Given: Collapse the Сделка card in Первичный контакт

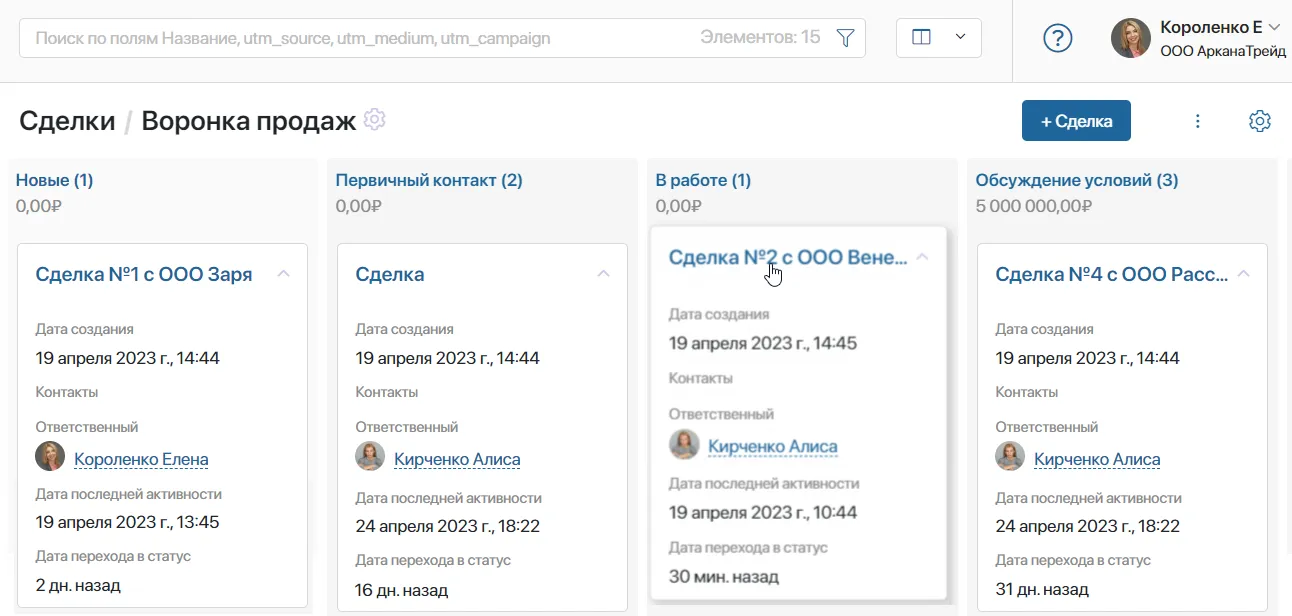Looking at the screenshot, I should [603, 273].
